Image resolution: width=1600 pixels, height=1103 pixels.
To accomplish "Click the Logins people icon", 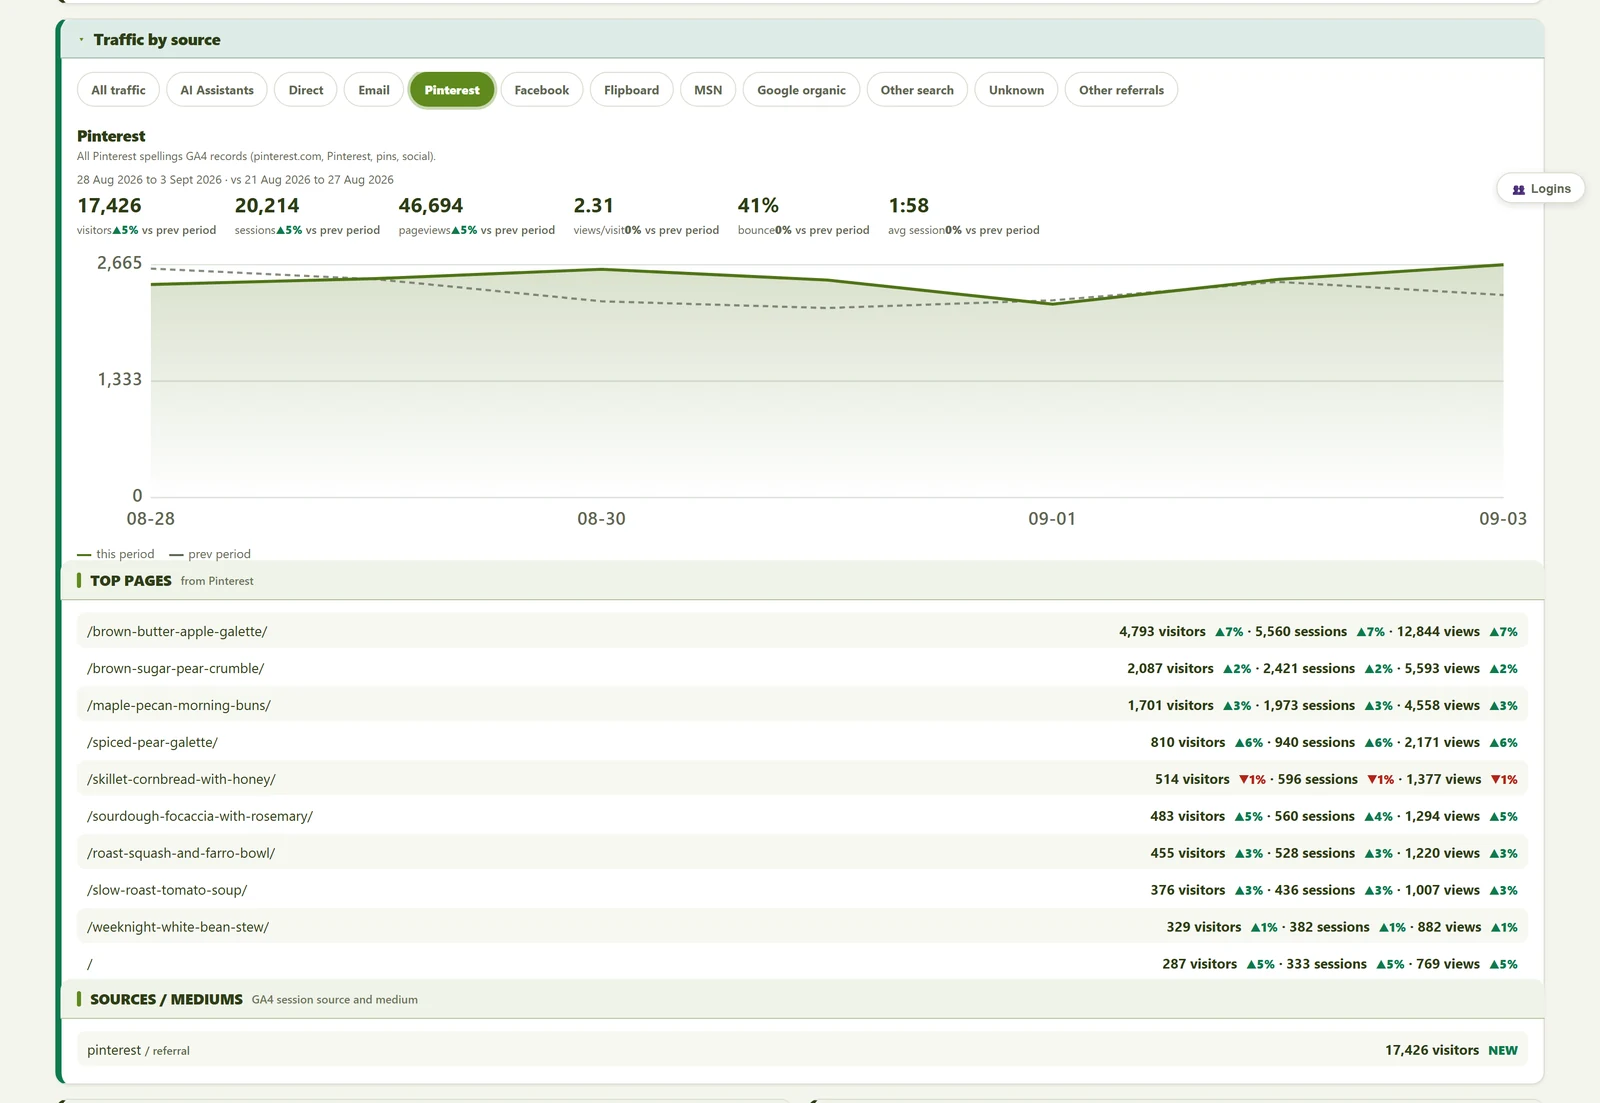I will point(1519,190).
